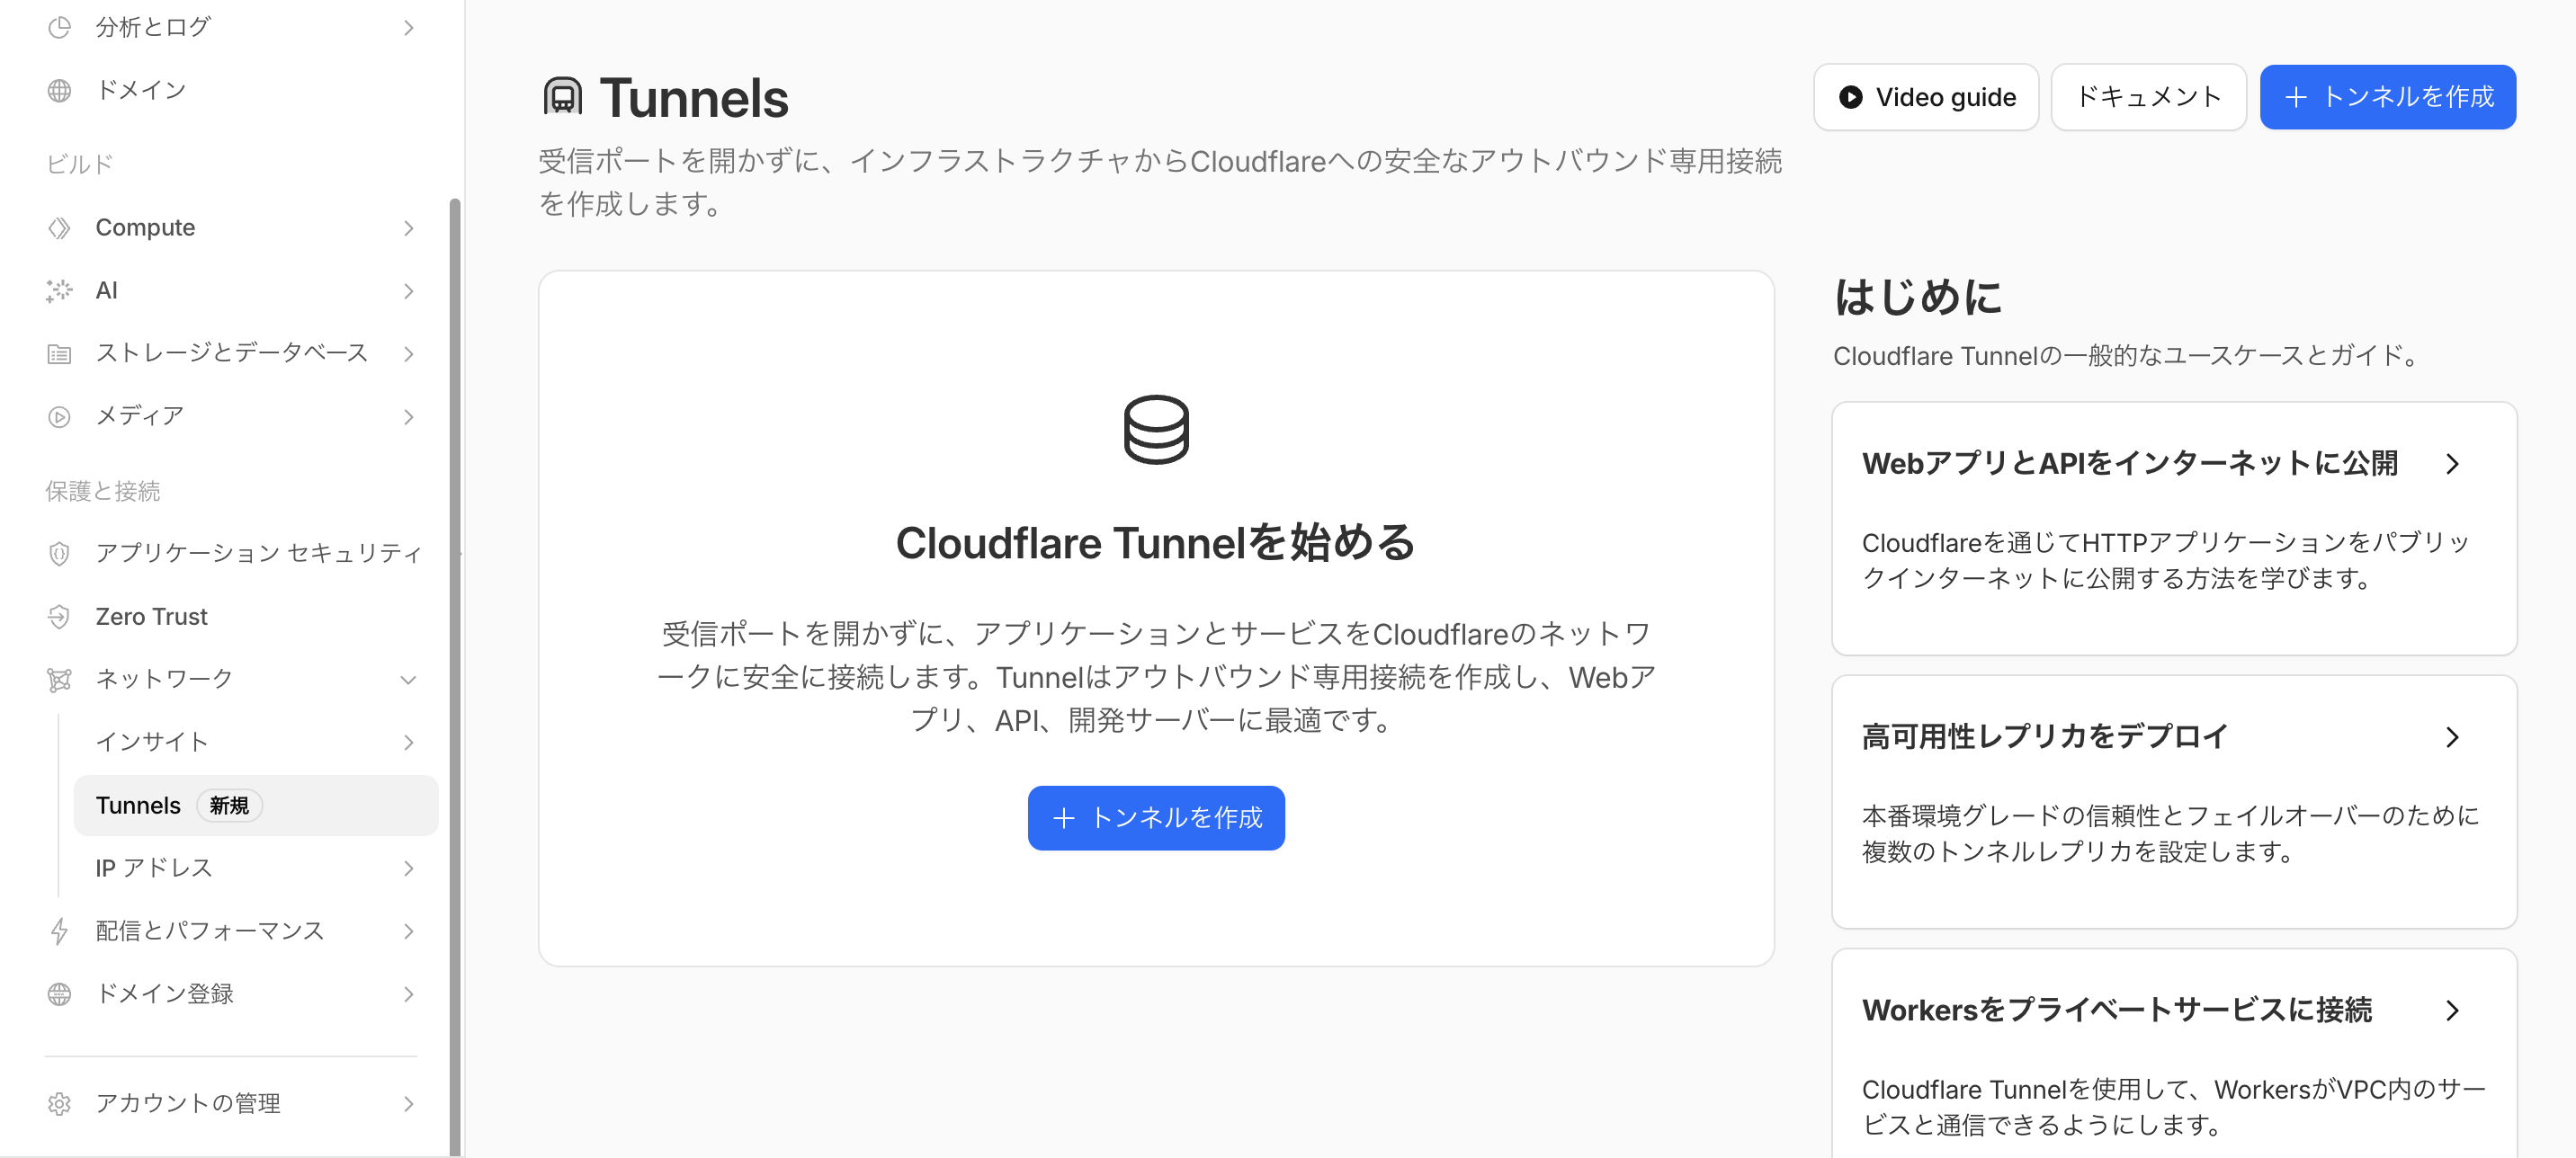Click the storage and databases icon

click(59, 354)
